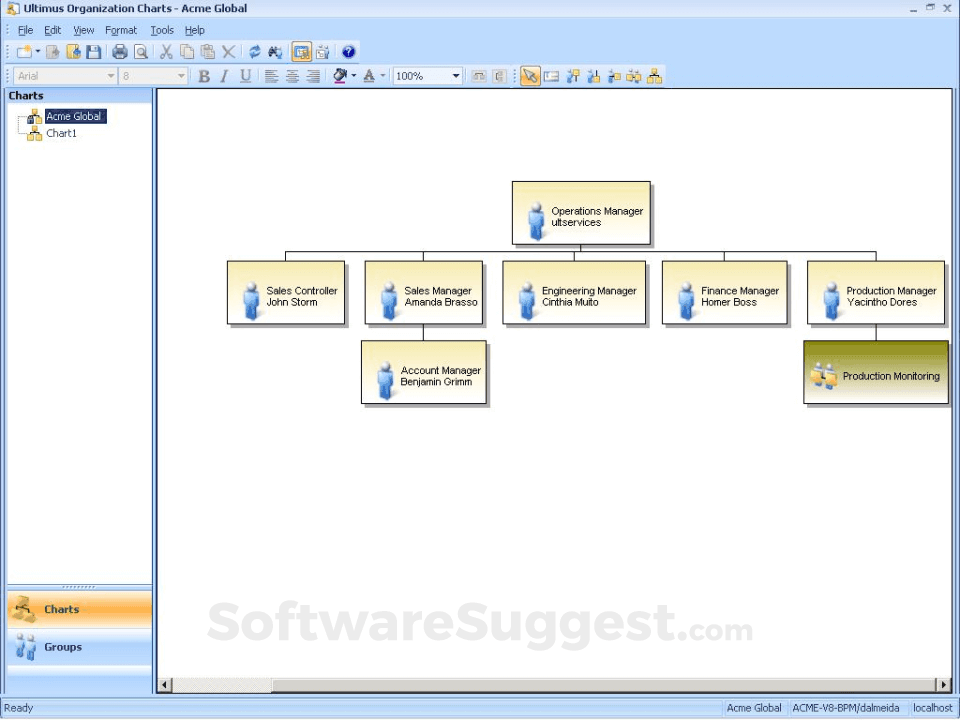Click the Cut scissors icon

pos(166,52)
